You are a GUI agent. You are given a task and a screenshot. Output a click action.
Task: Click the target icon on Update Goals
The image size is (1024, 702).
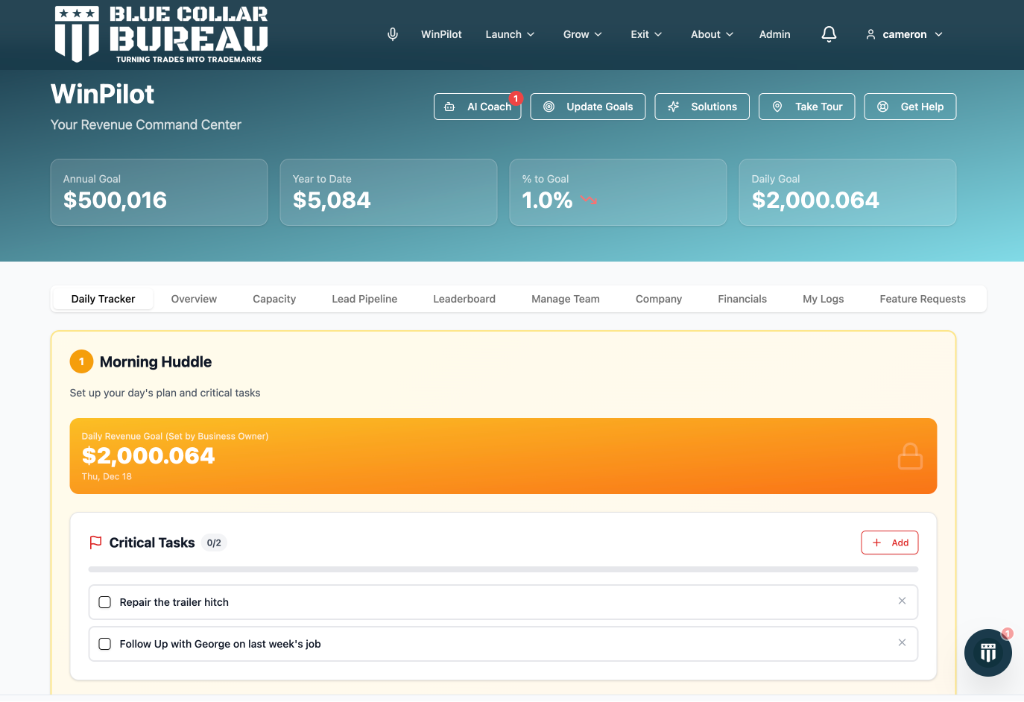pyautogui.click(x=549, y=106)
